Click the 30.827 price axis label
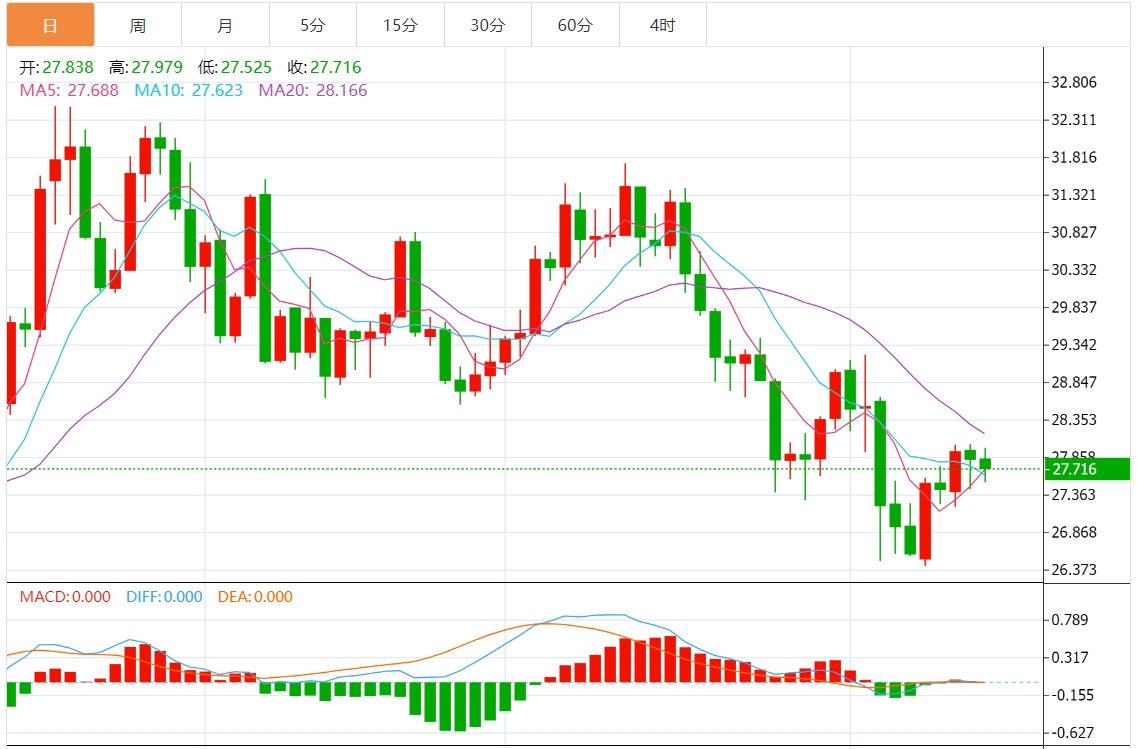Viewport: 1137px width, 749px height. [x=1074, y=232]
